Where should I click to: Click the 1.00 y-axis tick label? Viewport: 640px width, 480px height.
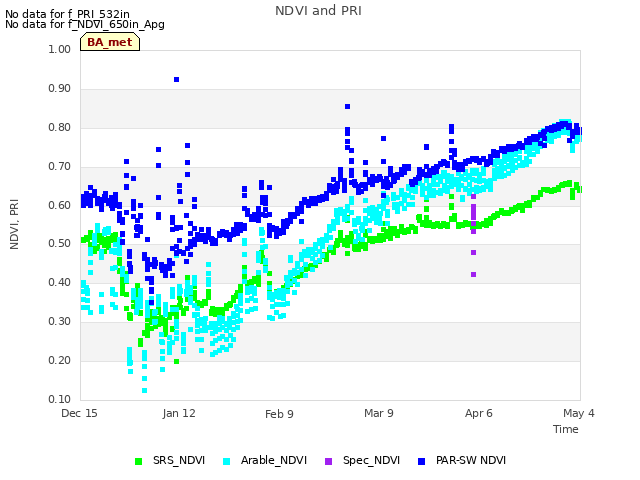(x=60, y=49)
